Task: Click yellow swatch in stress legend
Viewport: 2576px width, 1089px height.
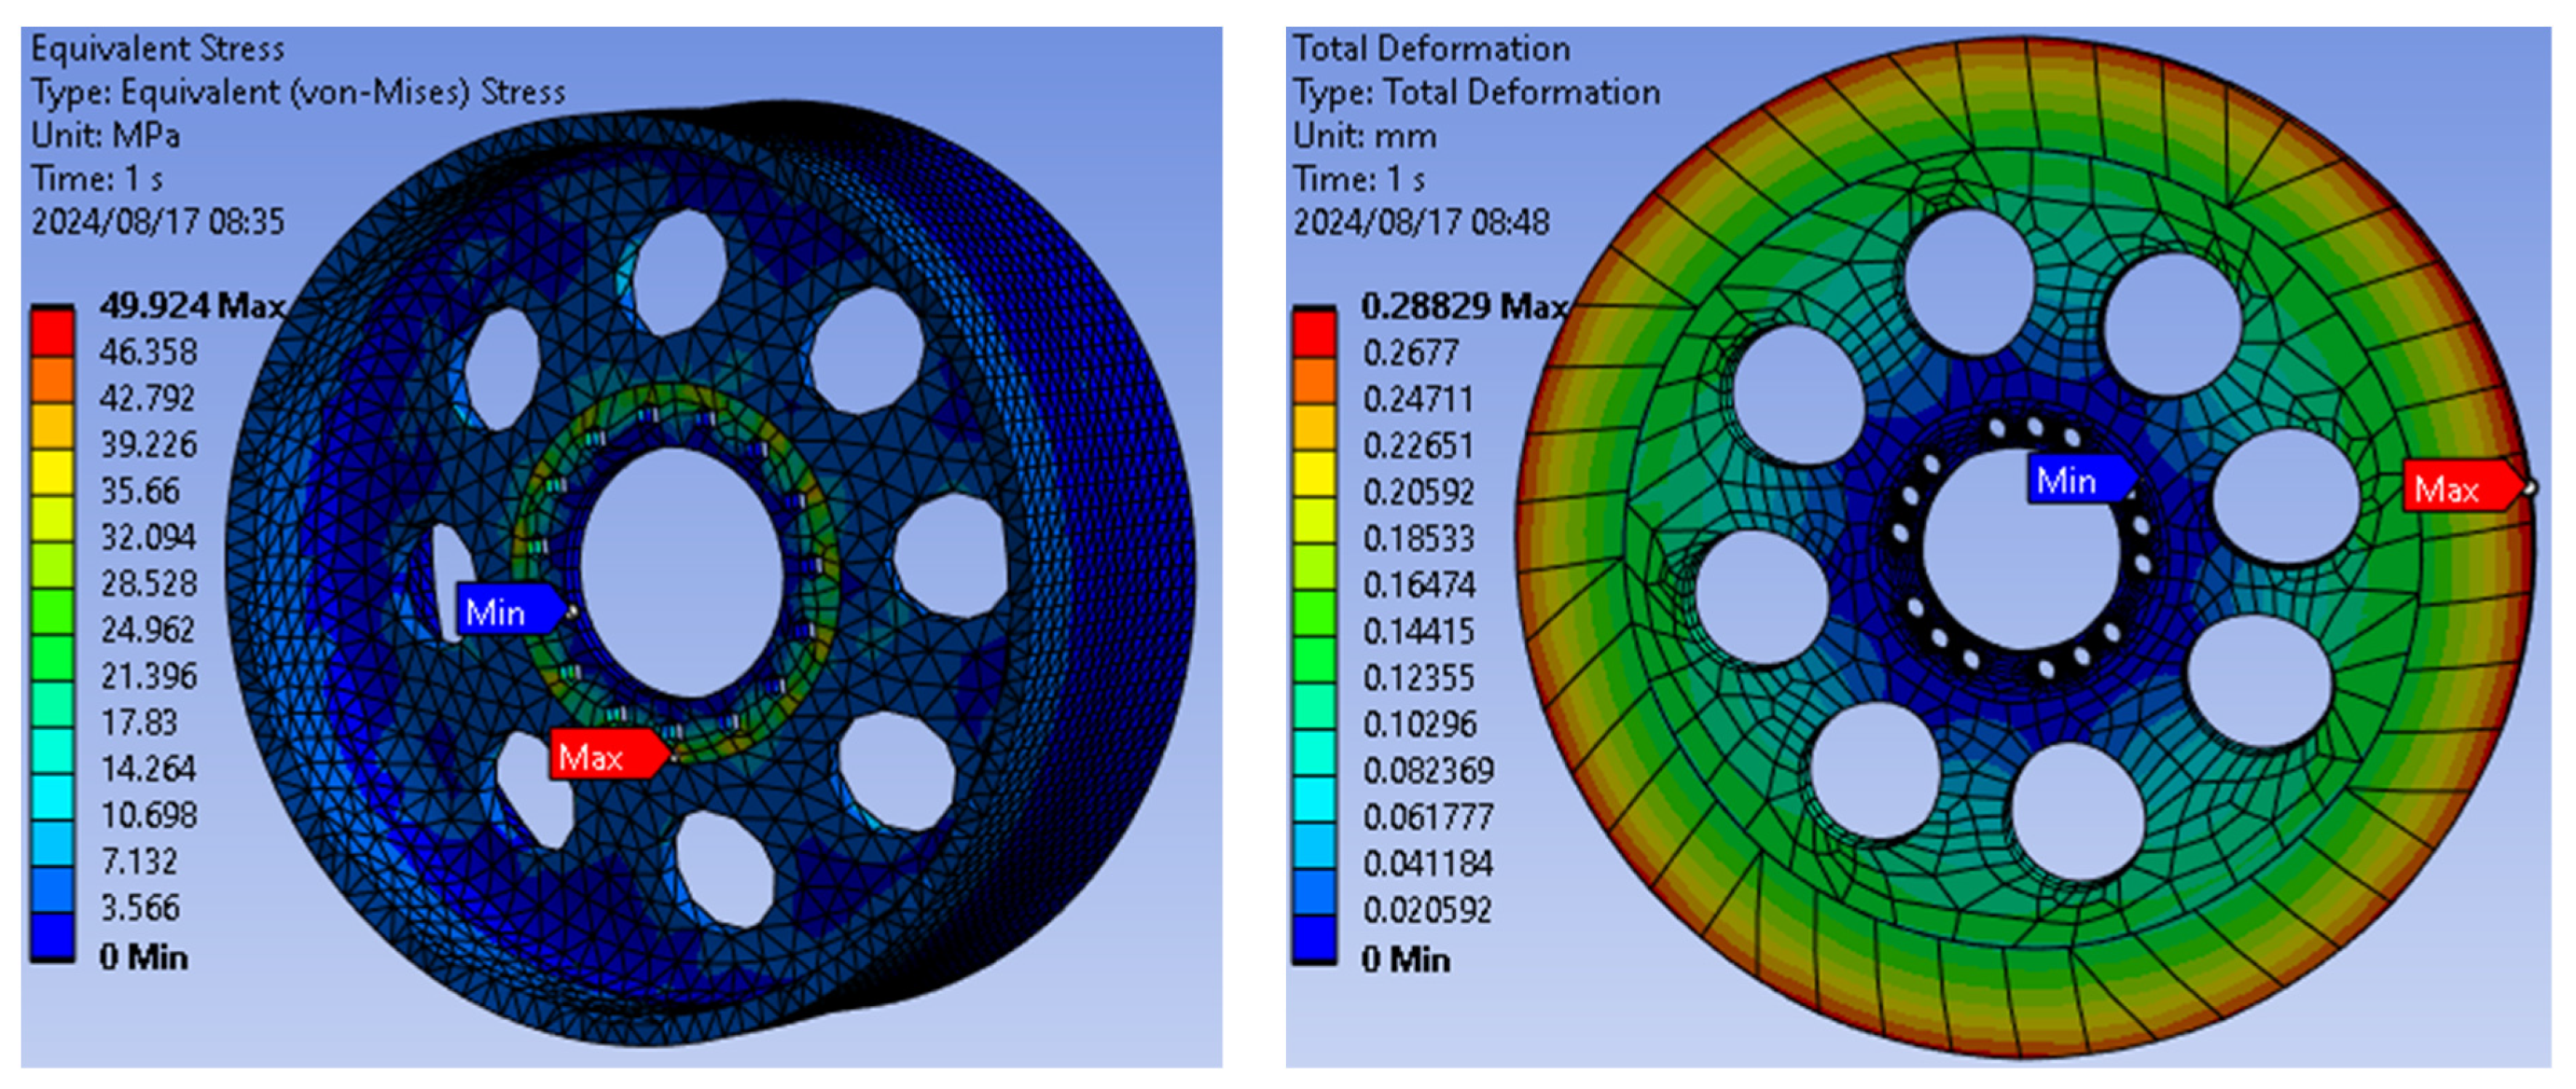Action: click(x=52, y=472)
